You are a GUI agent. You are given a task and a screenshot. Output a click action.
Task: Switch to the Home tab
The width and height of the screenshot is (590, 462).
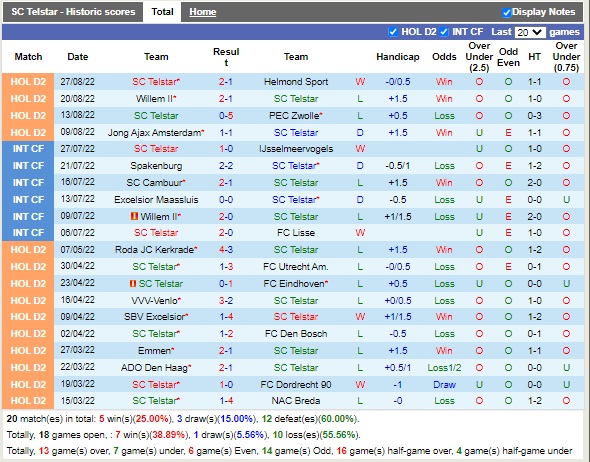coord(202,12)
